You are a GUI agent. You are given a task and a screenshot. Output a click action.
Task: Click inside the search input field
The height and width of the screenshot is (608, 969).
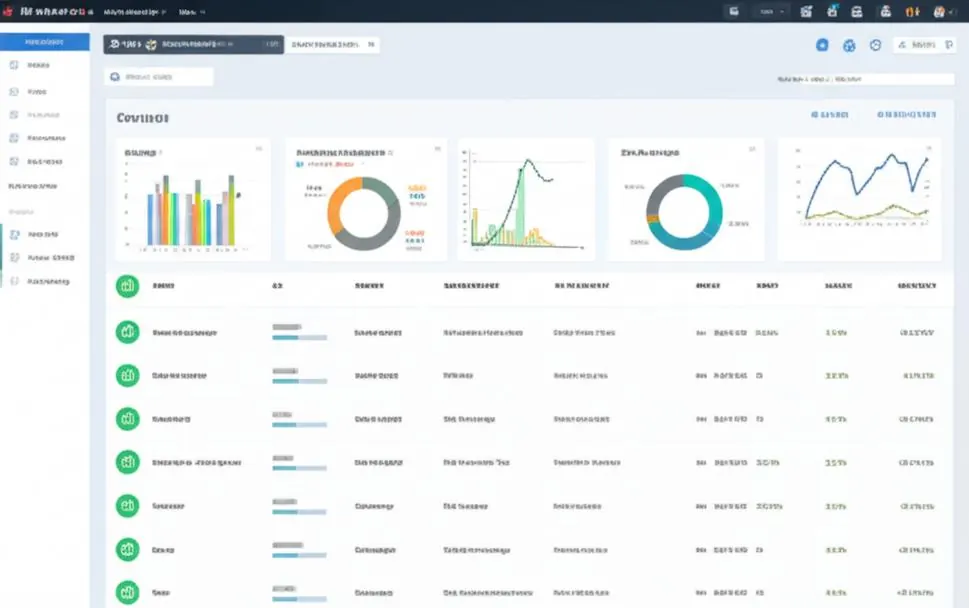pos(159,77)
